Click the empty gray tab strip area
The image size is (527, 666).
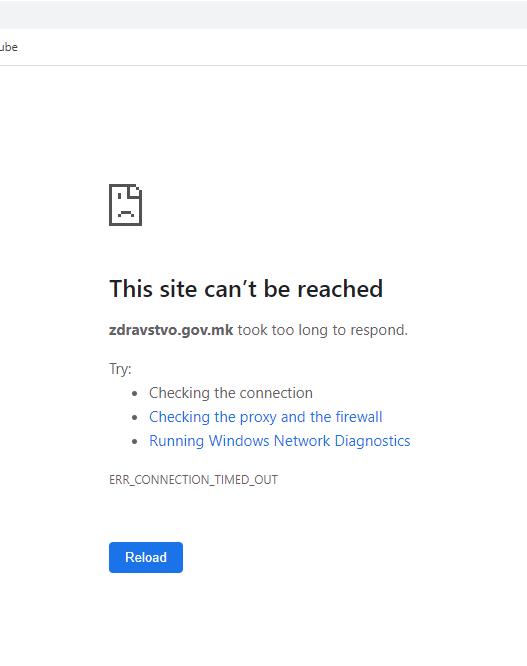263,14
